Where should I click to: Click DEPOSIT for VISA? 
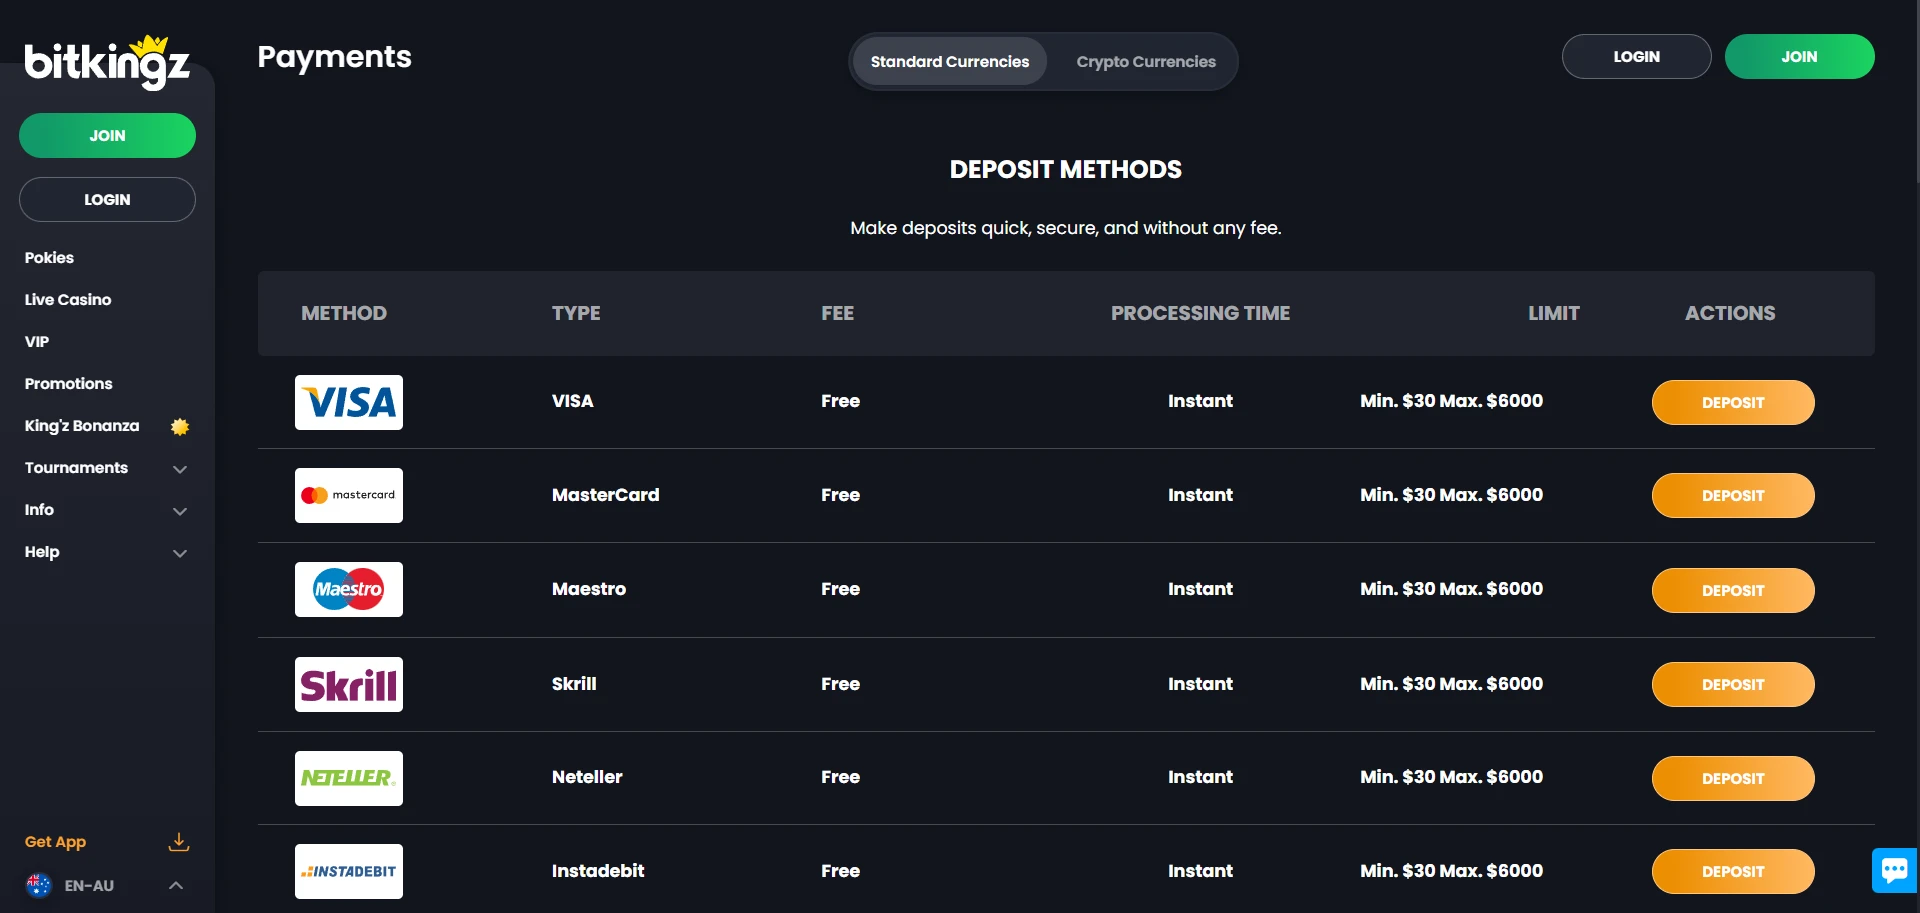(1733, 402)
